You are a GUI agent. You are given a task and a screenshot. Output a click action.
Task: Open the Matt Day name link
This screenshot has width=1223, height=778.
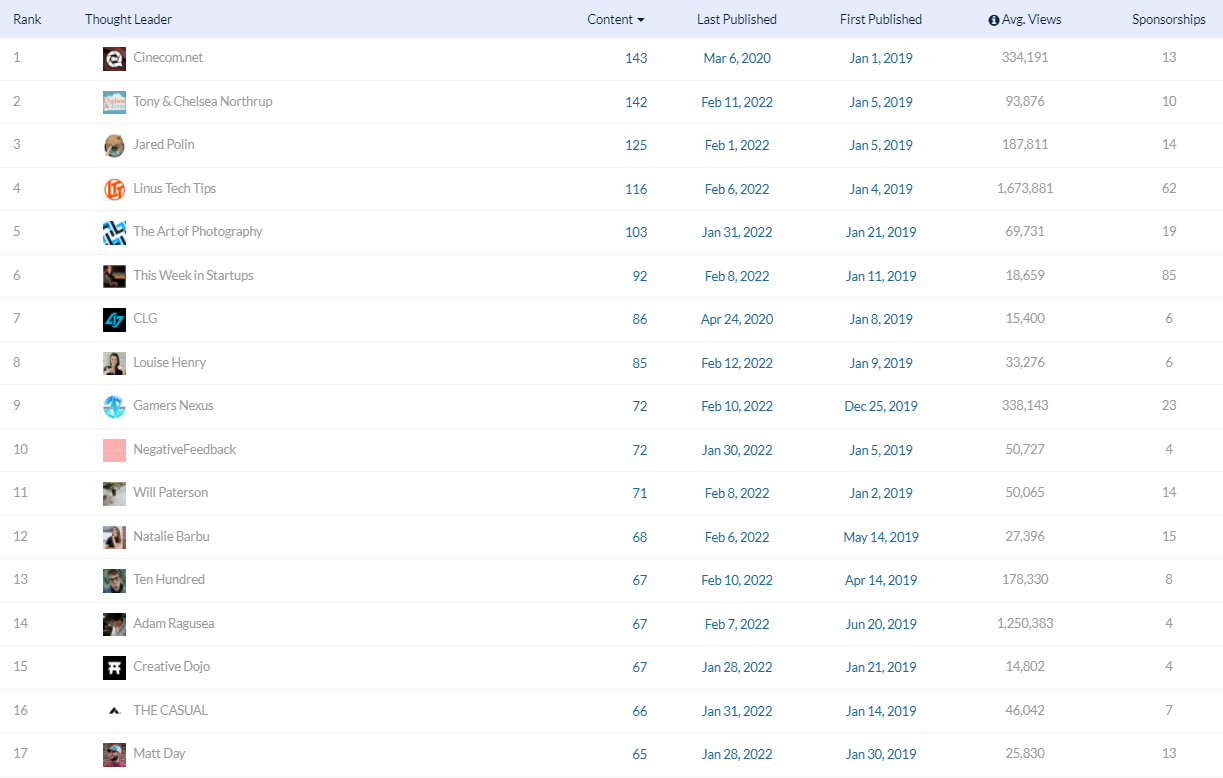click(160, 754)
